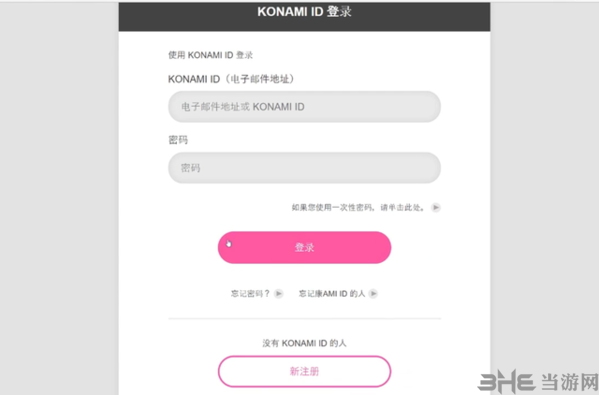Click the 使用 KONAMI ID 登录 instruction text

coord(210,55)
